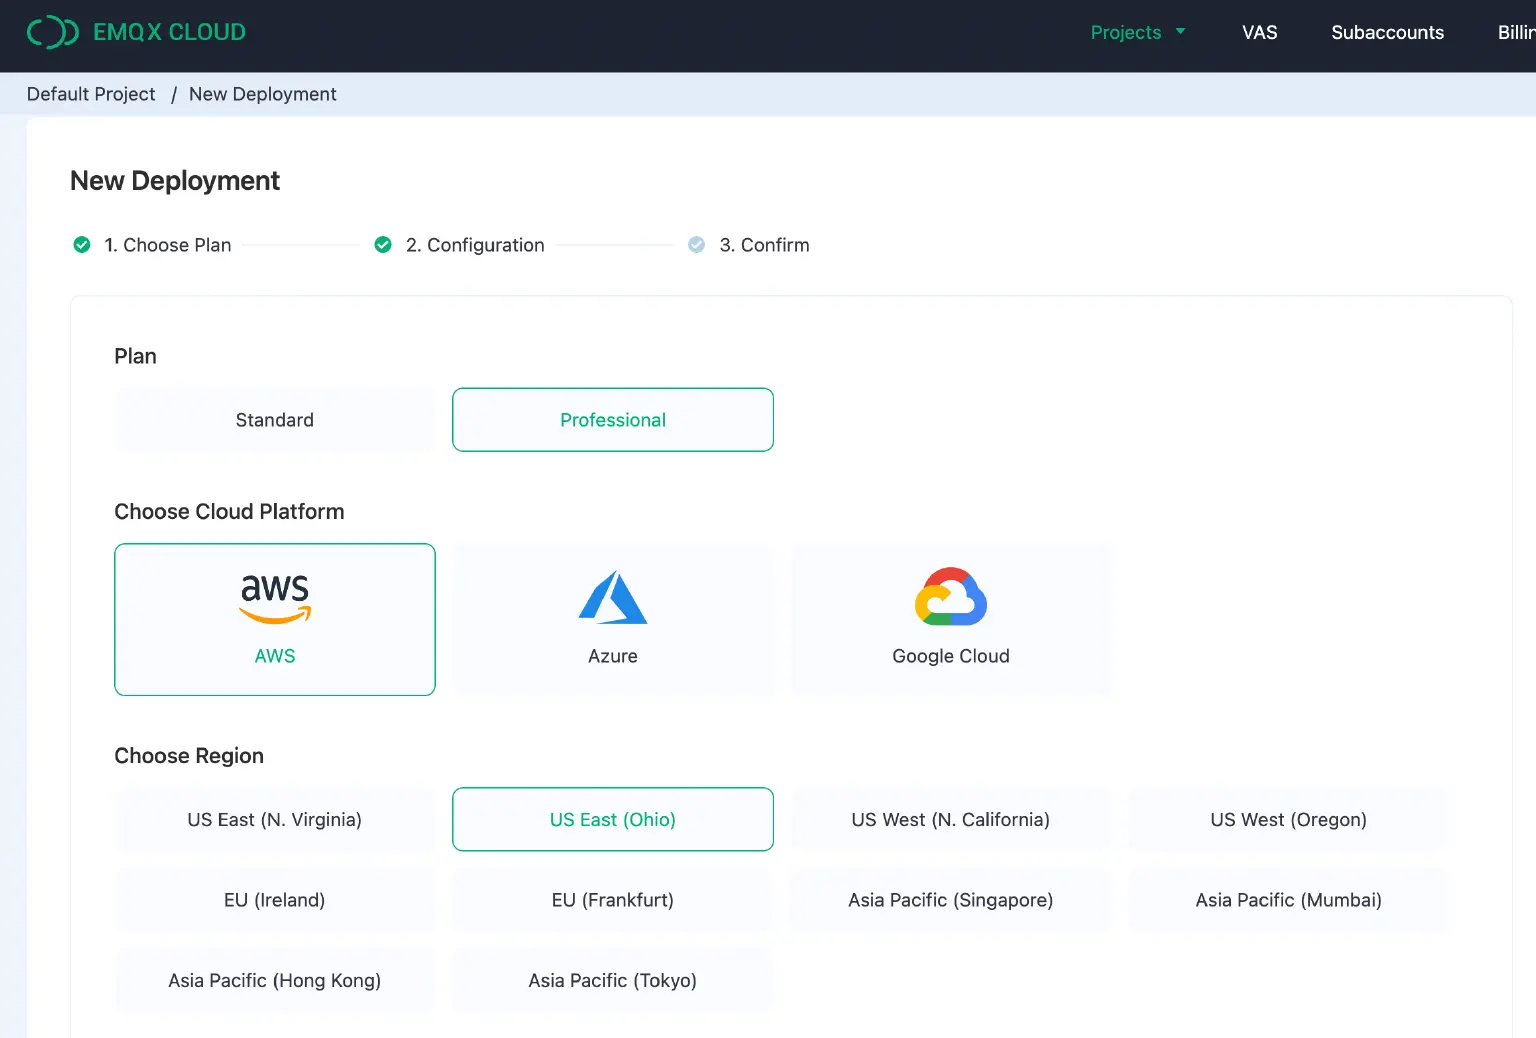Choose the Asia Pacific (Tokyo) region
The height and width of the screenshot is (1038, 1536).
(x=612, y=981)
